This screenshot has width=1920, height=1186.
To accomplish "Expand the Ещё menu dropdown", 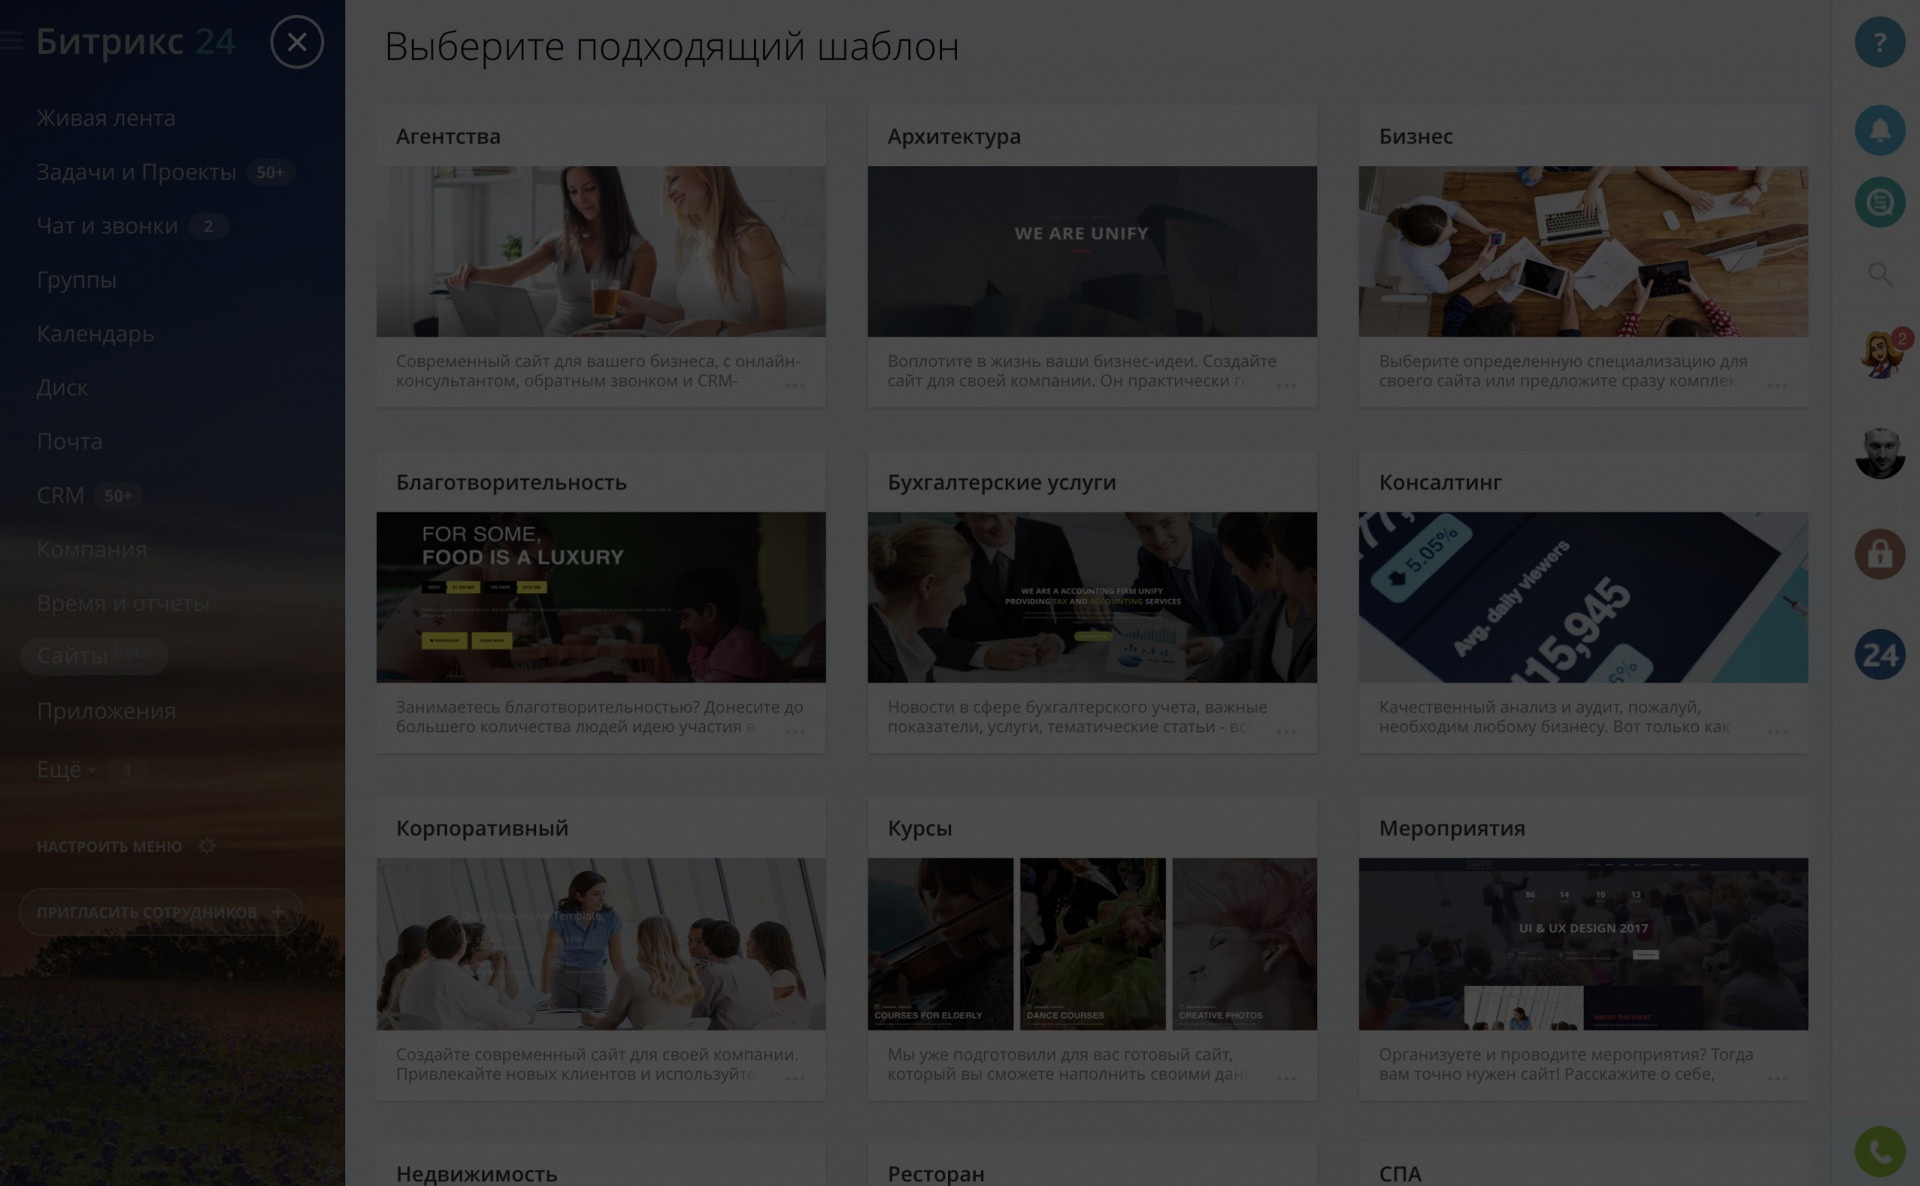I will pos(66,770).
